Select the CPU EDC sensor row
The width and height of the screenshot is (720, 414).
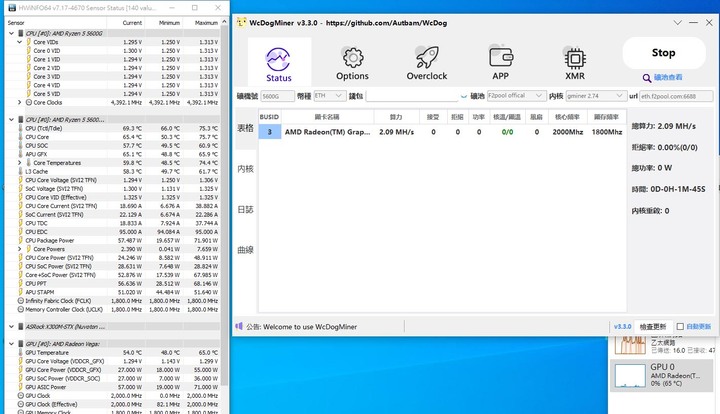(112, 232)
